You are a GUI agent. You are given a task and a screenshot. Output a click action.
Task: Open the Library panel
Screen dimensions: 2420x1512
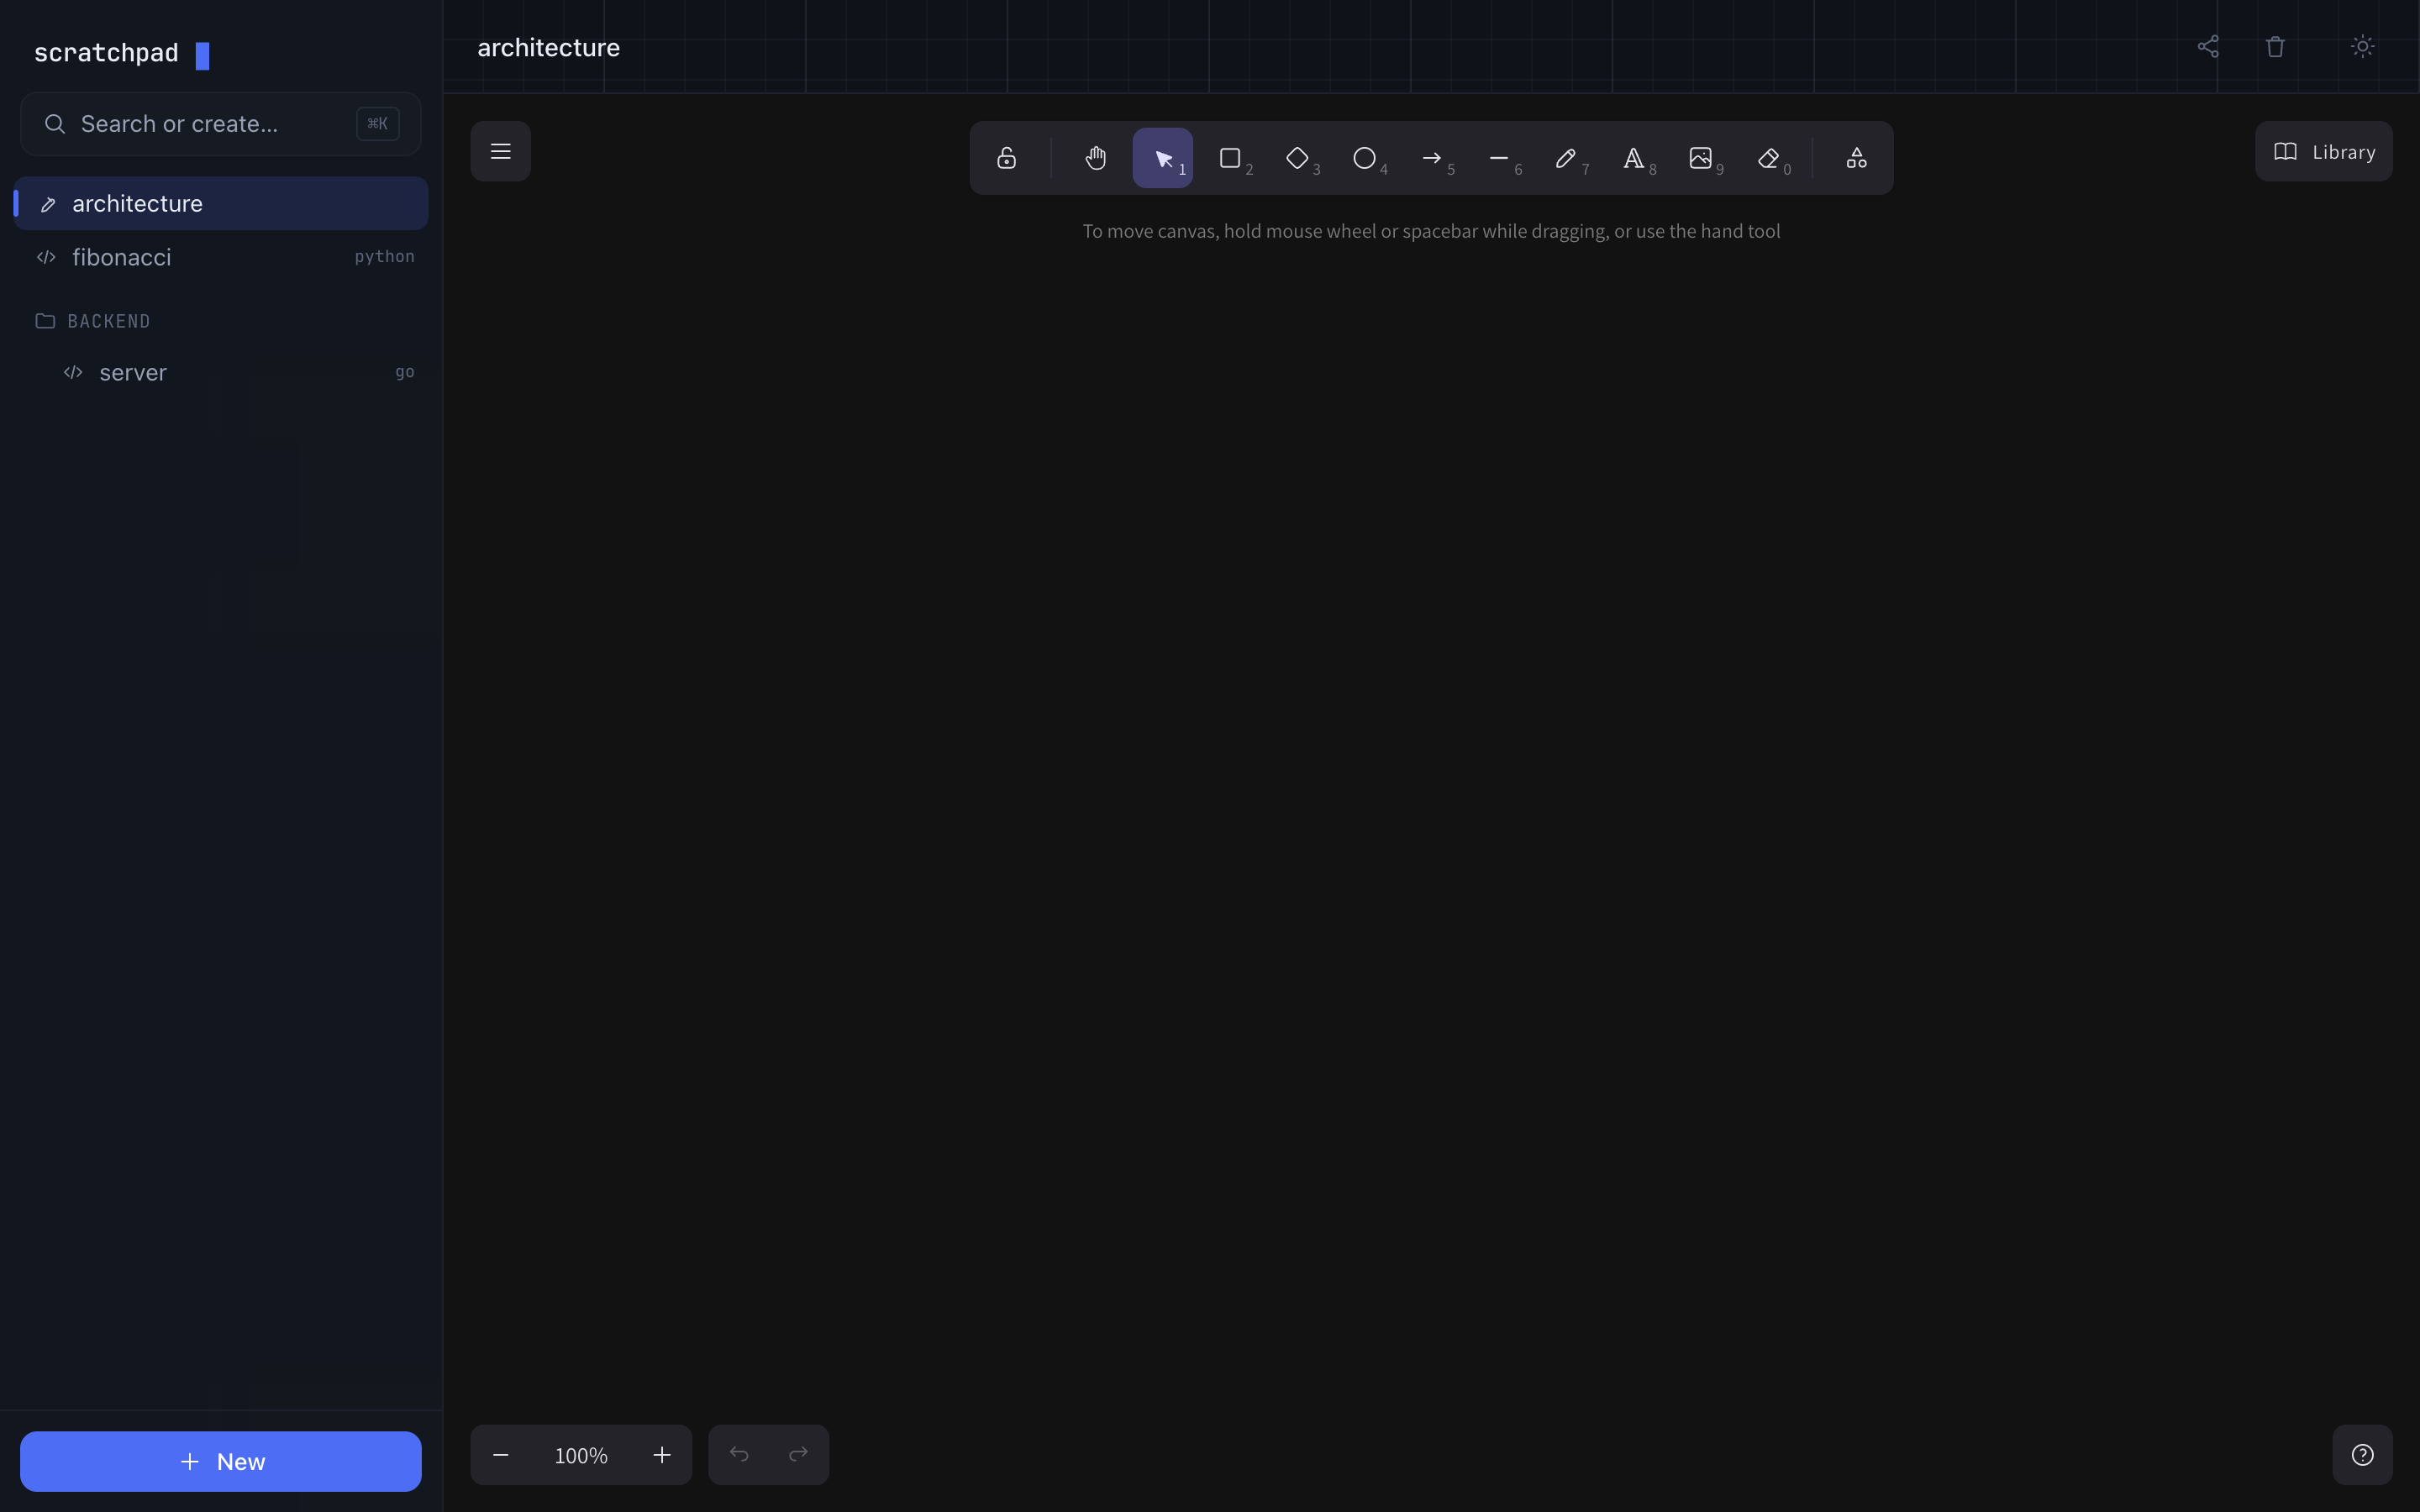tap(2323, 151)
